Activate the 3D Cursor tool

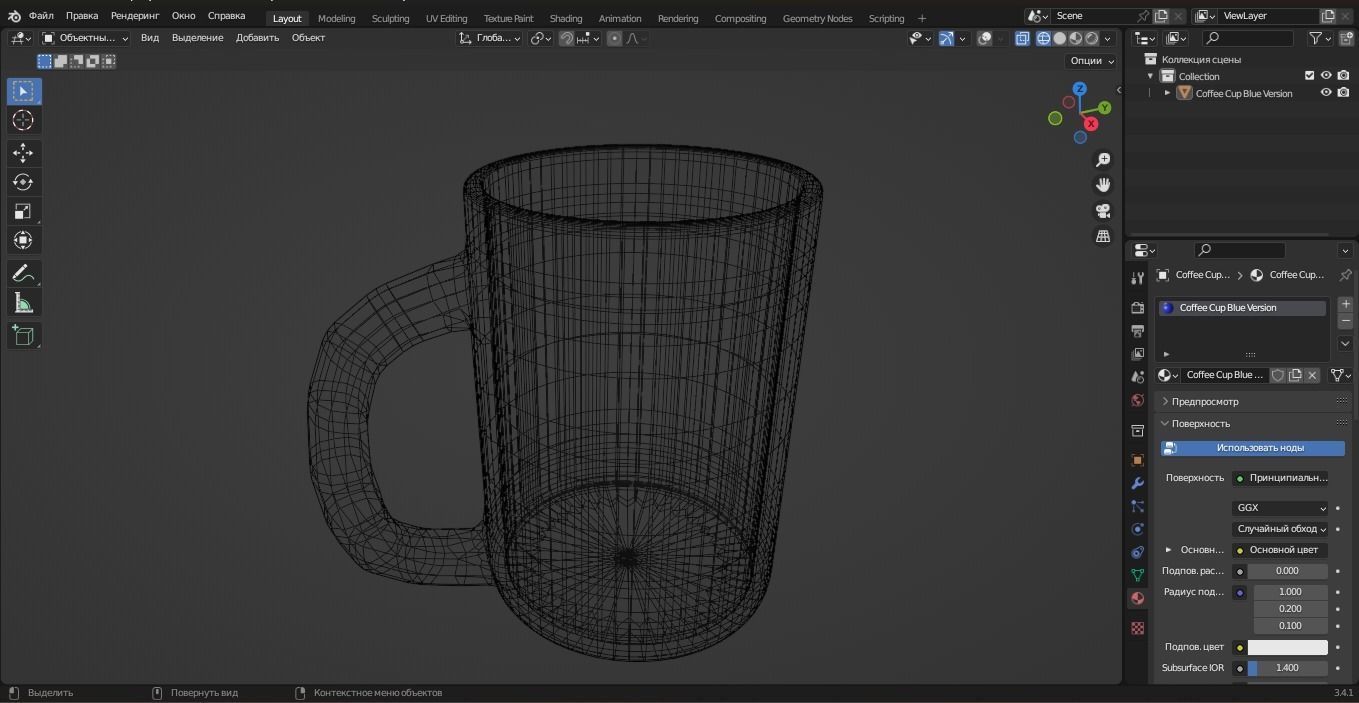(23, 120)
